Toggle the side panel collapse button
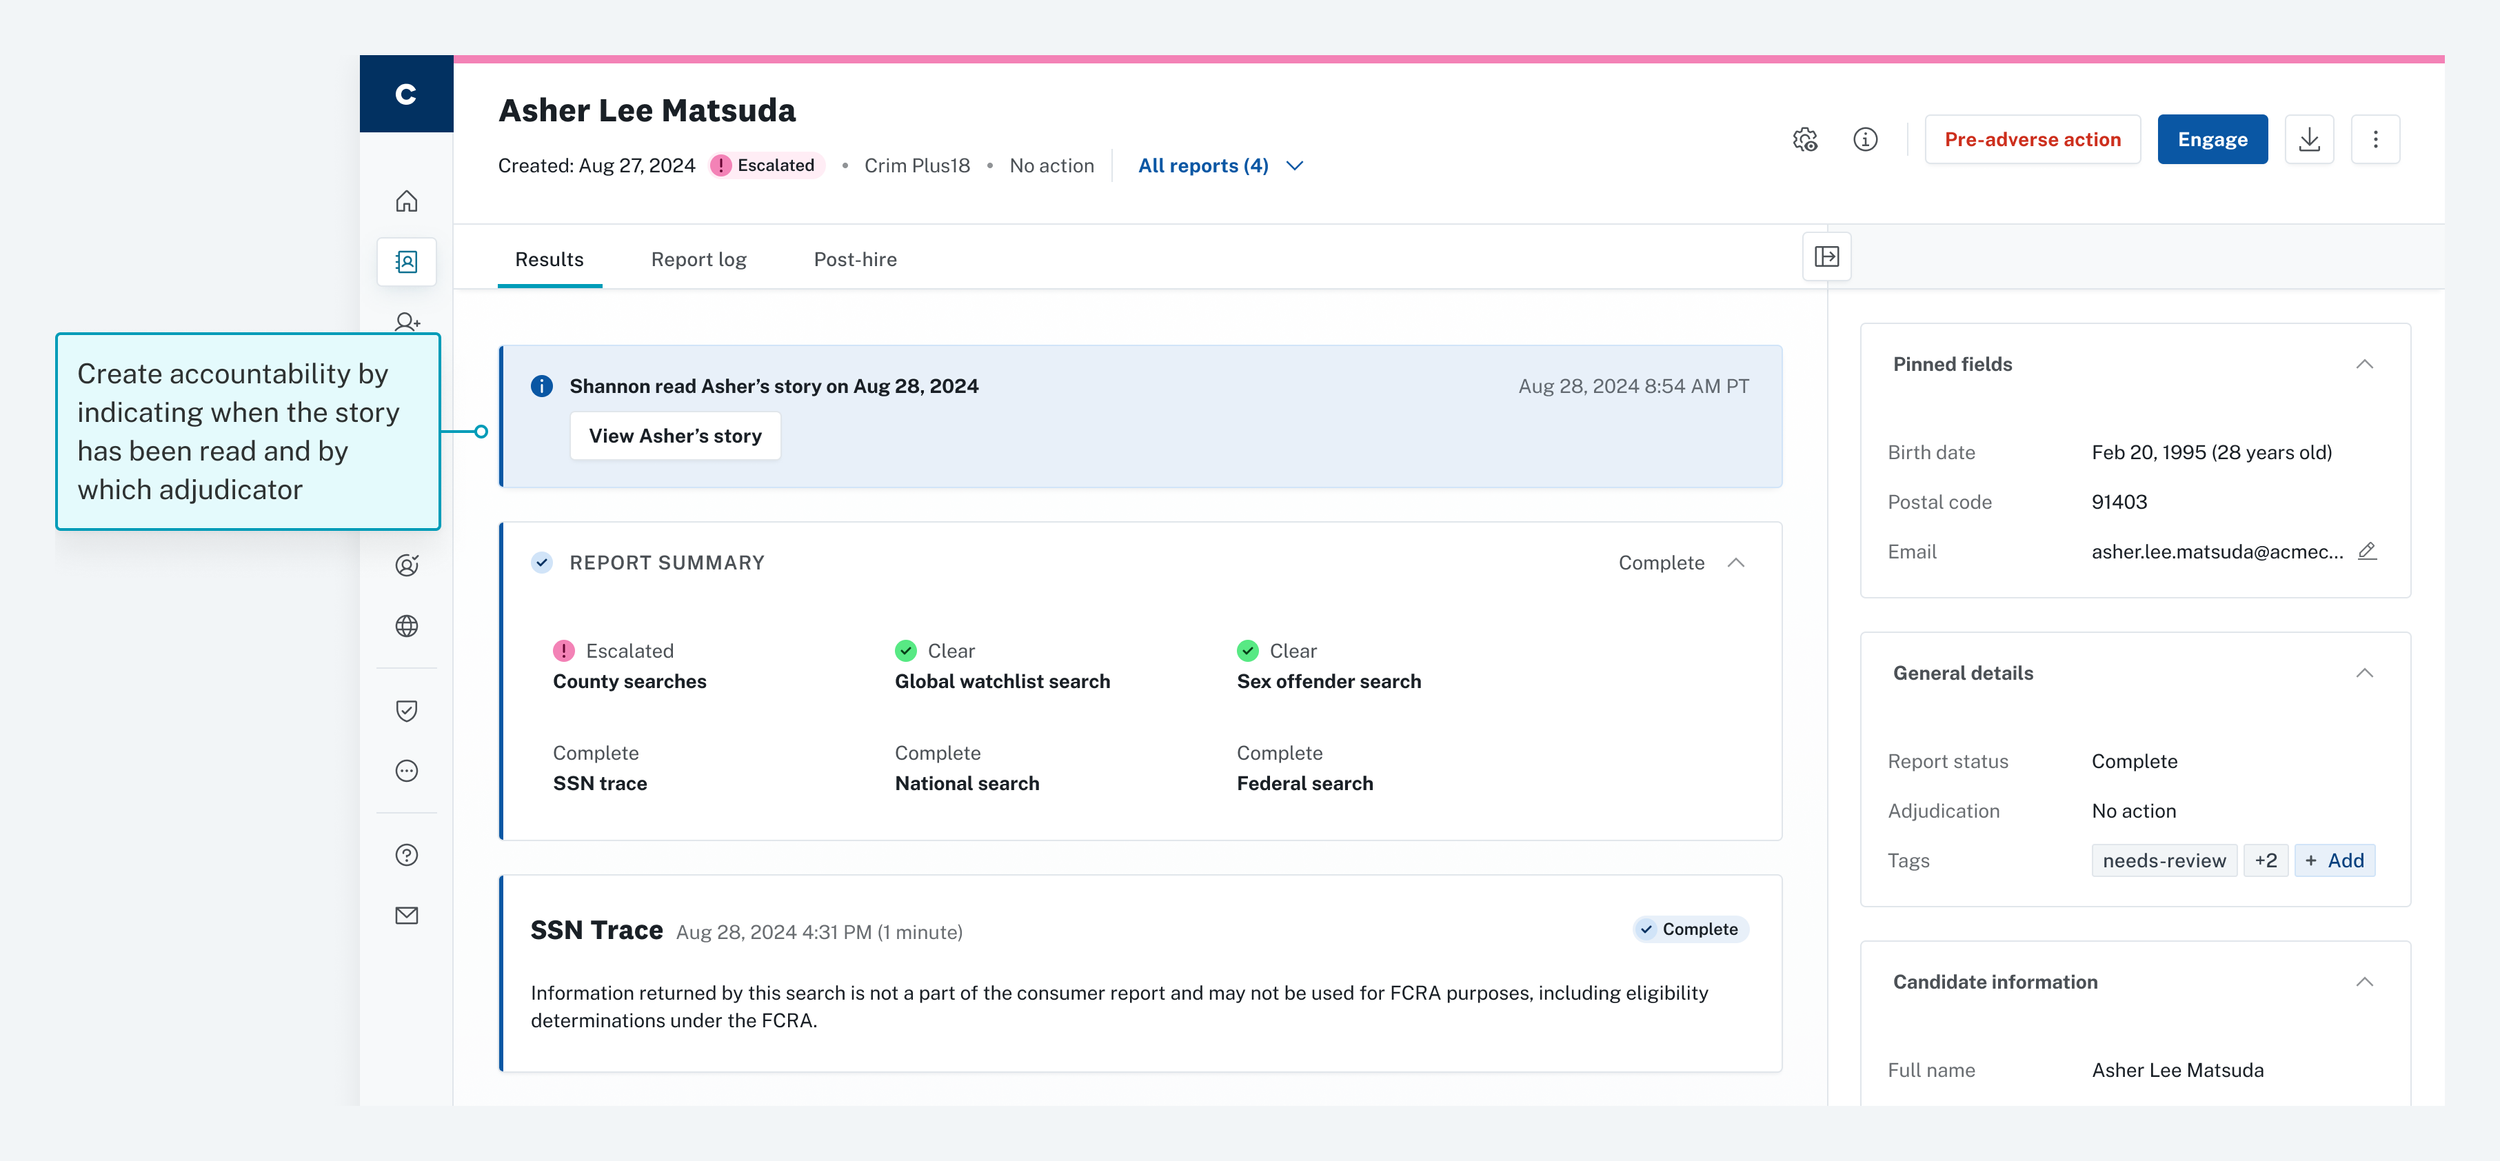Screen dimensions: 2500x1161 [x=1826, y=257]
